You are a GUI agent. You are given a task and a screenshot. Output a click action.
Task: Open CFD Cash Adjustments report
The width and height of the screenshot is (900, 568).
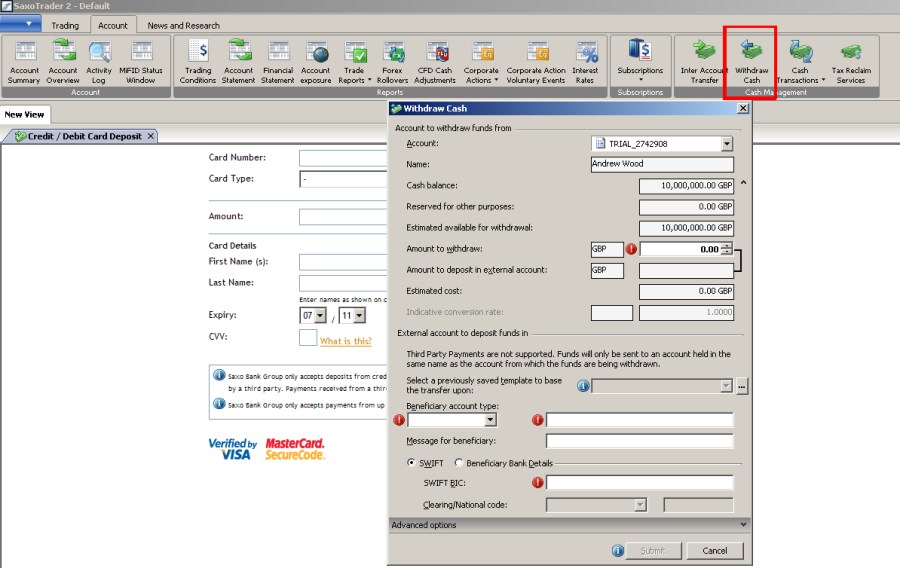[435, 63]
